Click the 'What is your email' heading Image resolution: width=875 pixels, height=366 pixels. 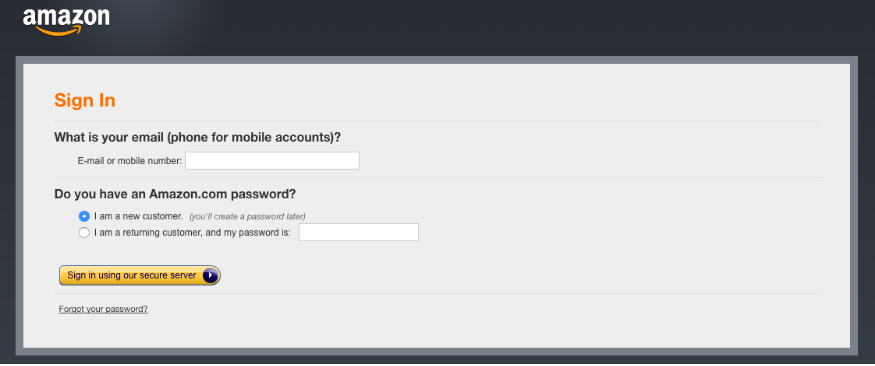pos(198,137)
